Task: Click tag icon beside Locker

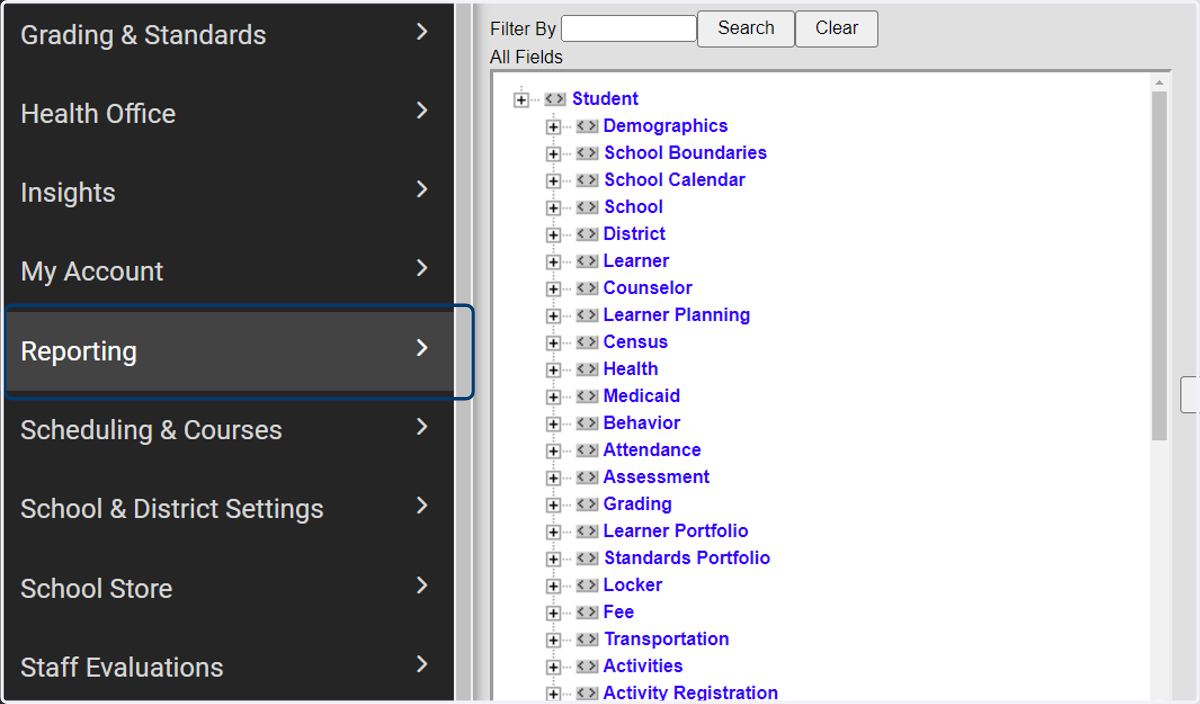Action: pyautogui.click(x=587, y=585)
